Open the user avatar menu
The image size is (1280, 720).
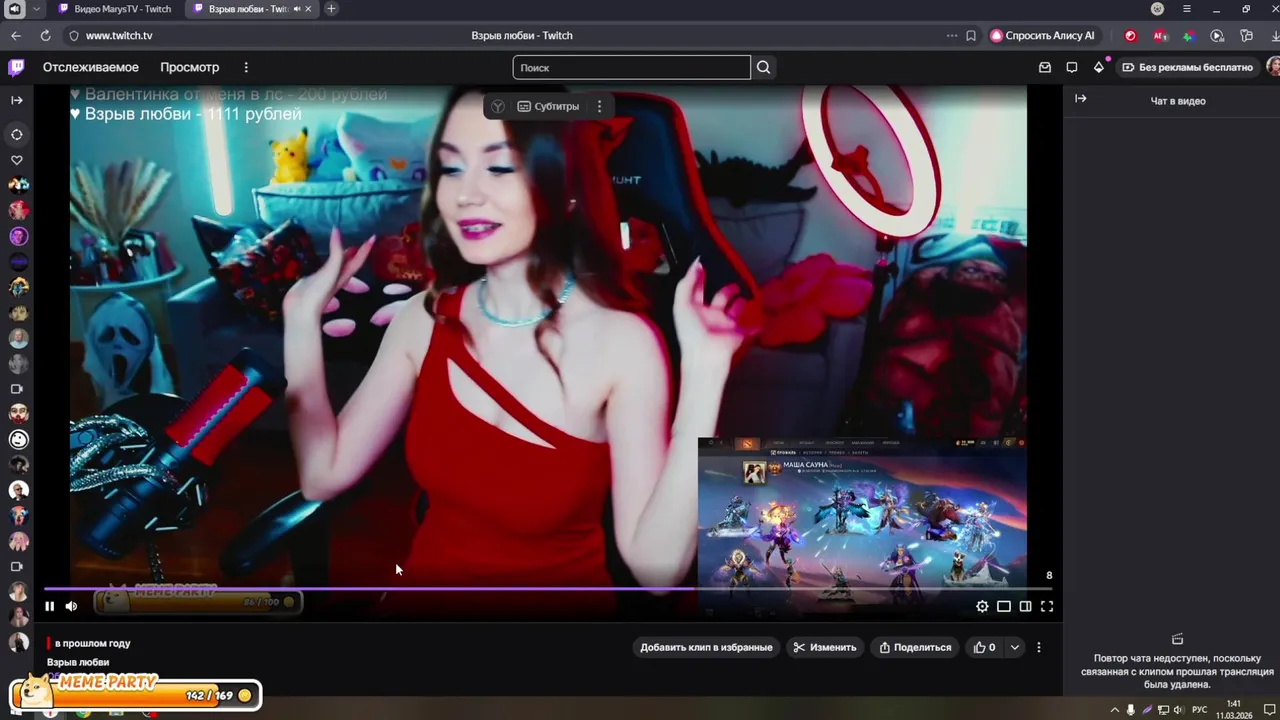(1273, 67)
